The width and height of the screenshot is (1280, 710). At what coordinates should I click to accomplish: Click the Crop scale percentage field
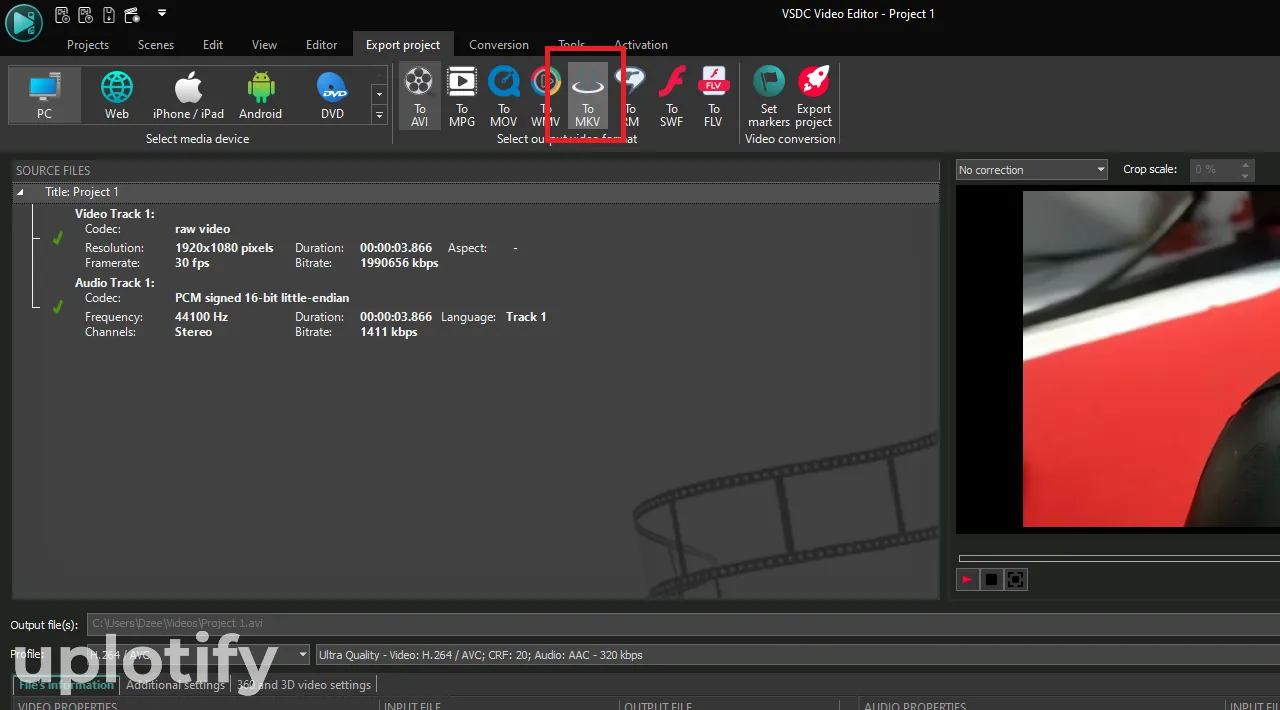click(1213, 170)
